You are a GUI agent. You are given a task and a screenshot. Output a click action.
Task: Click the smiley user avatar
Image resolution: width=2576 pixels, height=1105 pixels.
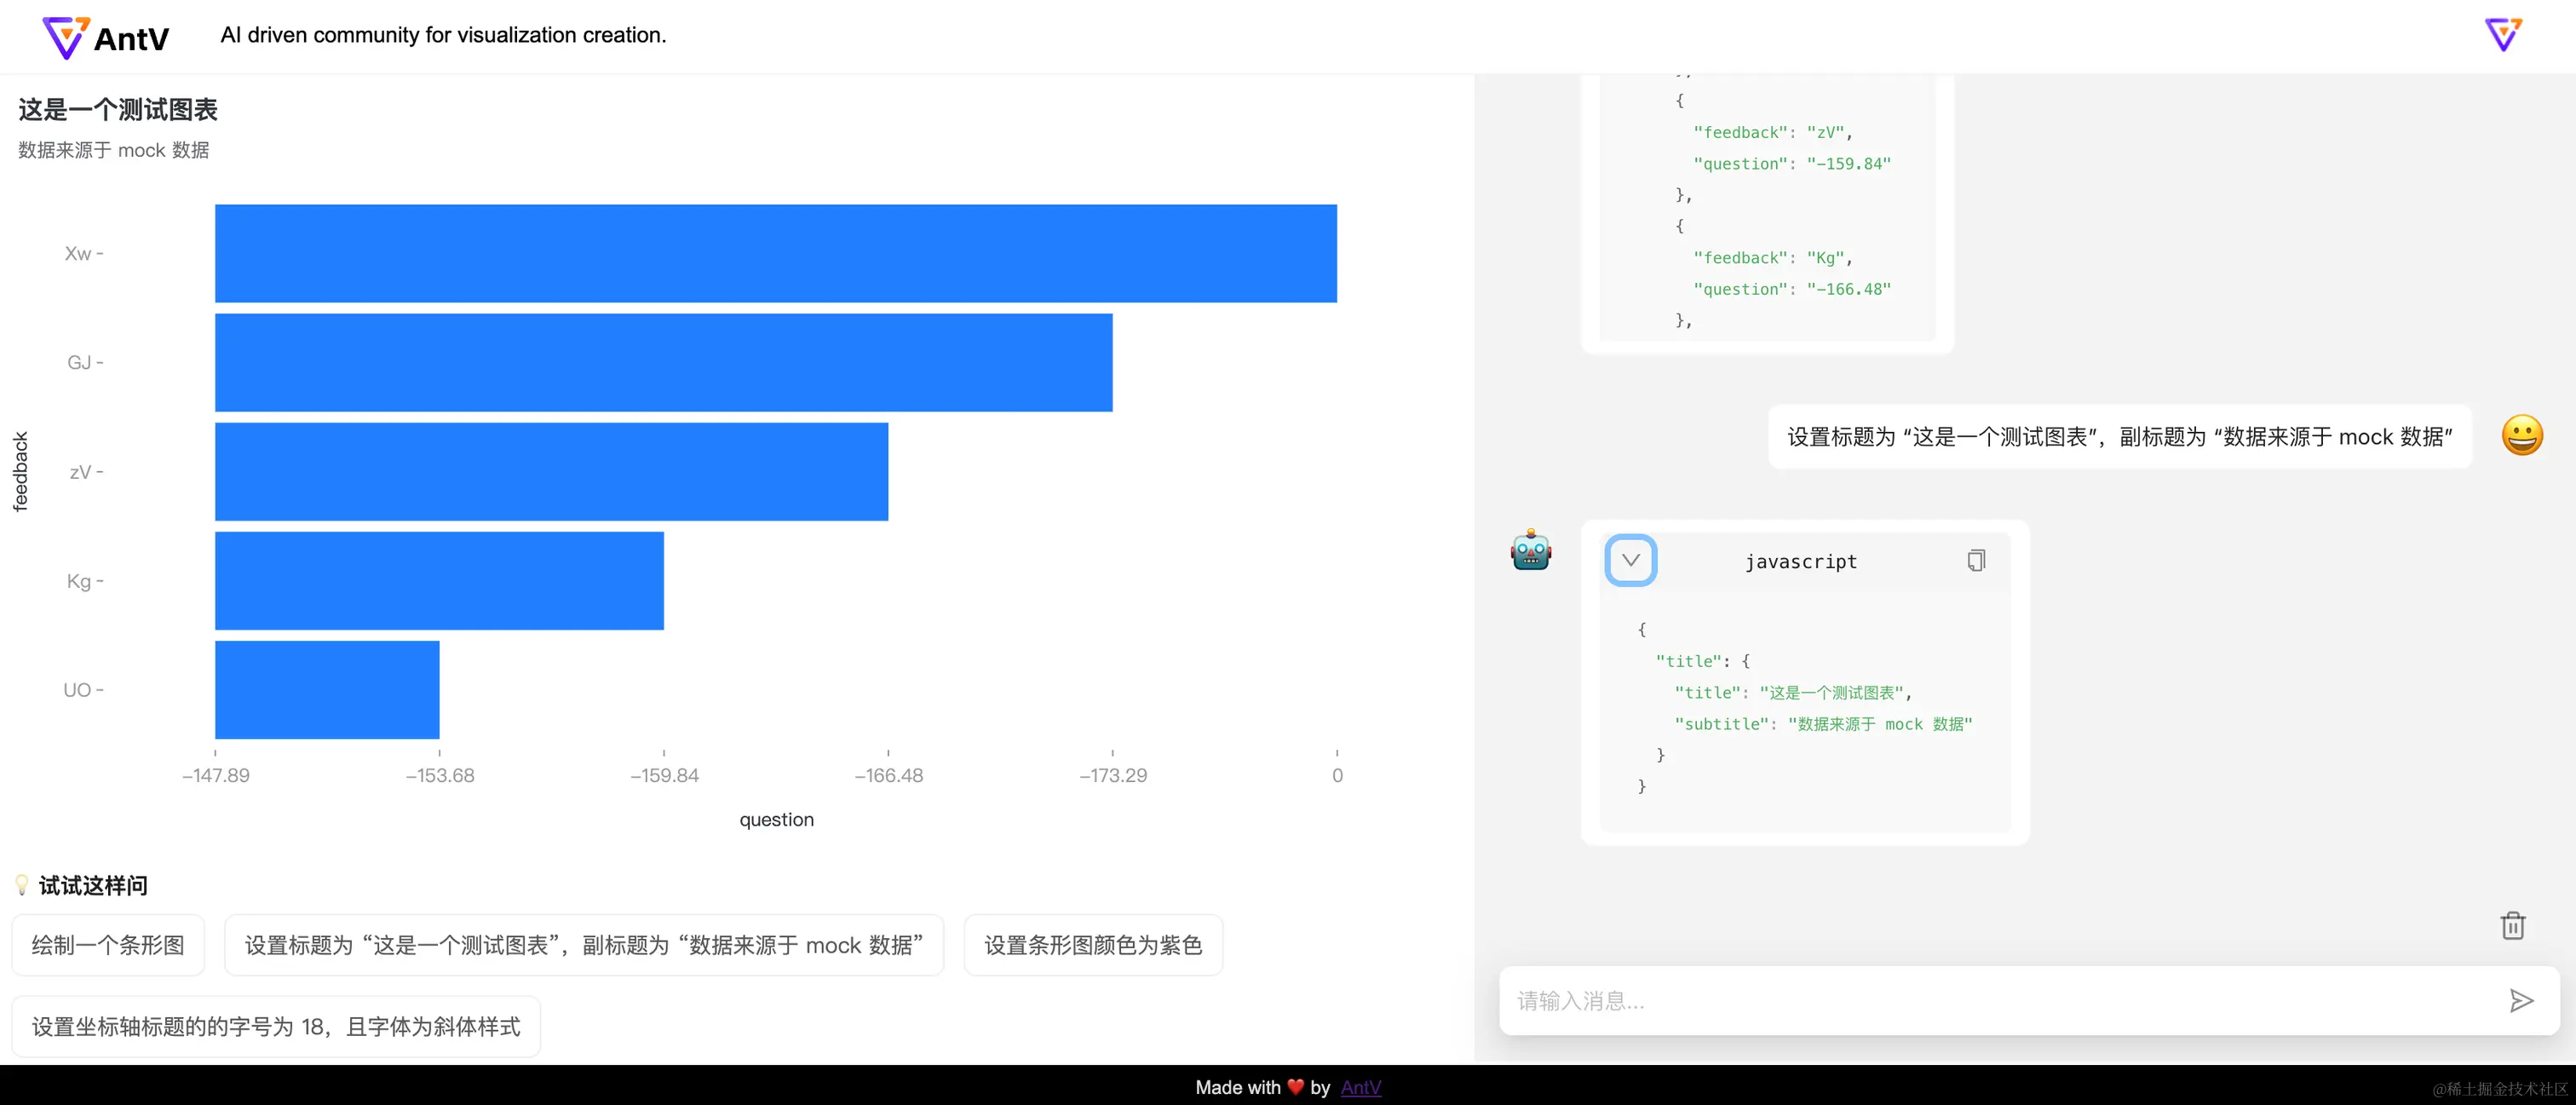click(2521, 436)
